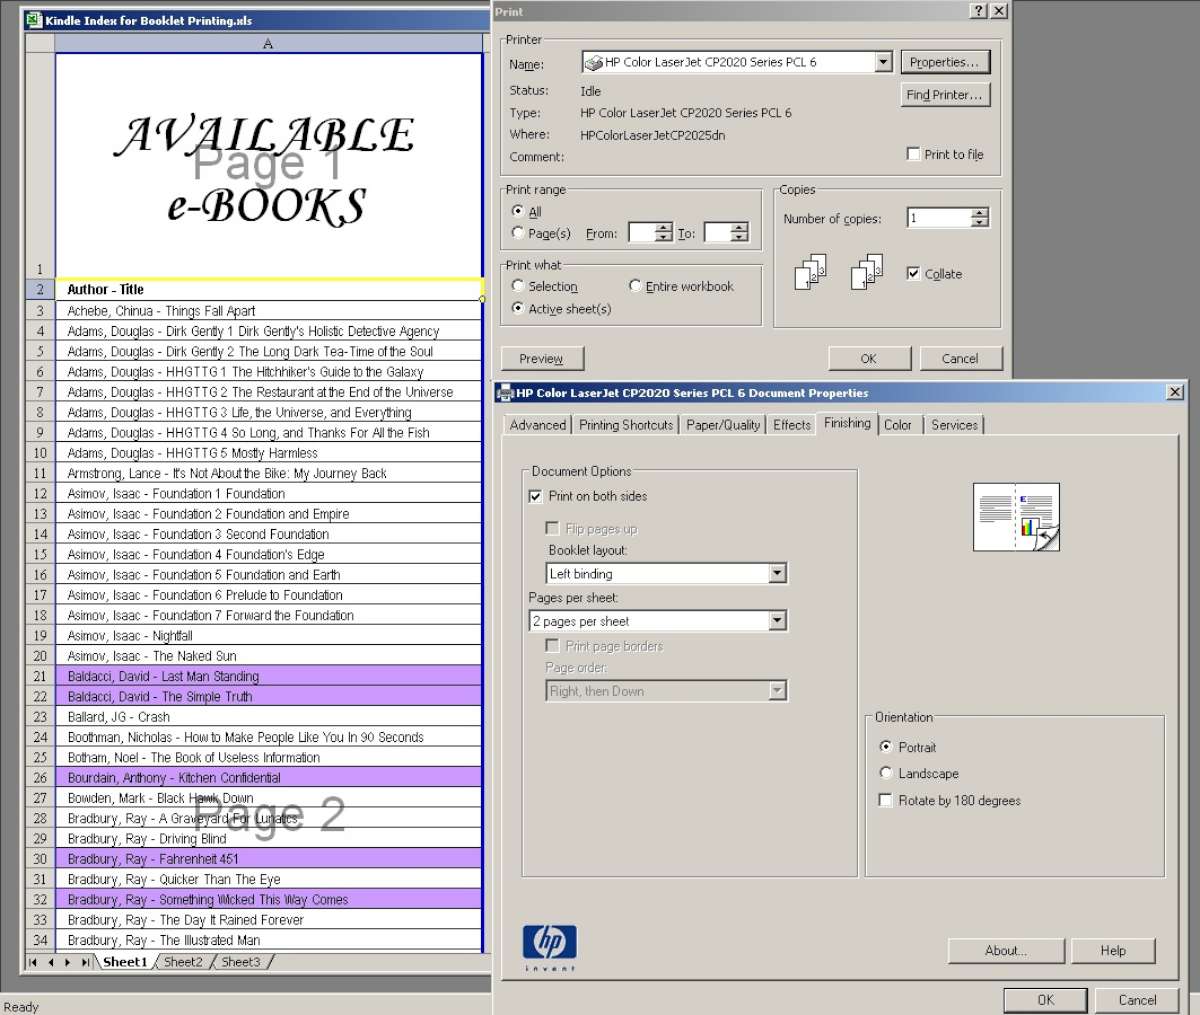Click the To page spinner arrows
Viewport: 1200px width, 1015px height.
tap(739, 233)
